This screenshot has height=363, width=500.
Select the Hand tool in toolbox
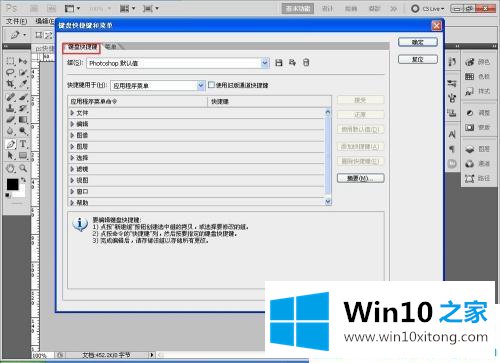[11, 168]
